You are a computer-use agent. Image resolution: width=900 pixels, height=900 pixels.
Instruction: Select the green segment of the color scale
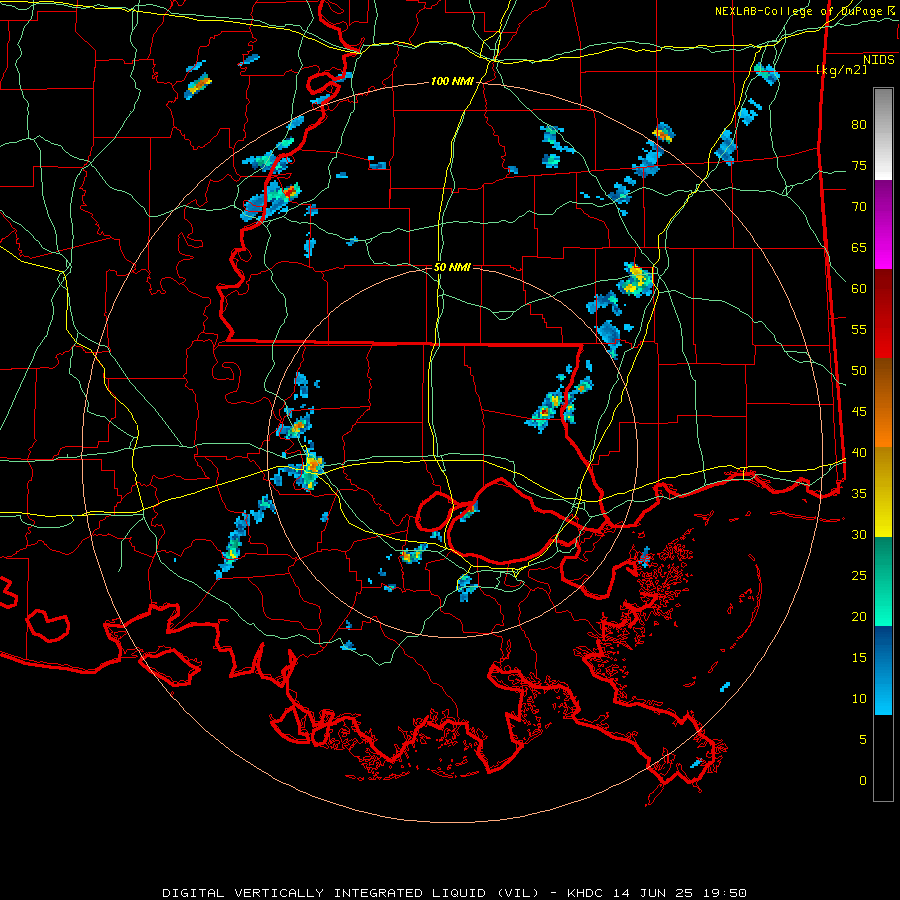click(x=883, y=581)
